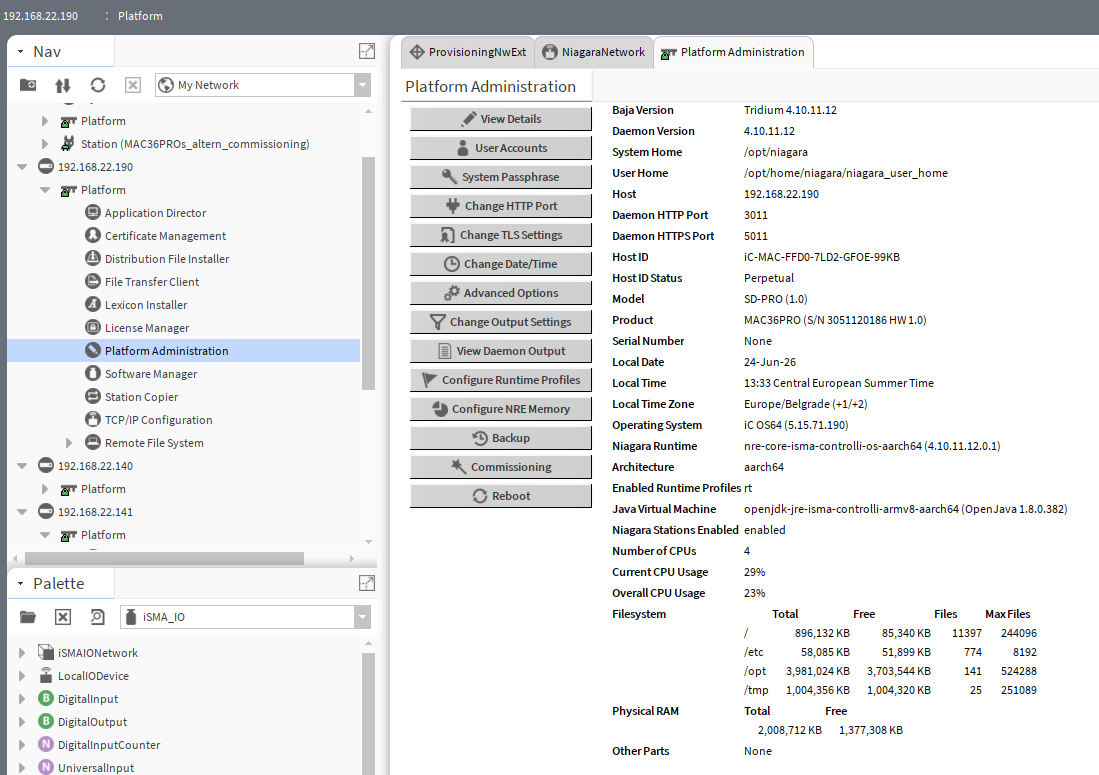
Task: Maximize the Palette panel
Action: point(367,583)
